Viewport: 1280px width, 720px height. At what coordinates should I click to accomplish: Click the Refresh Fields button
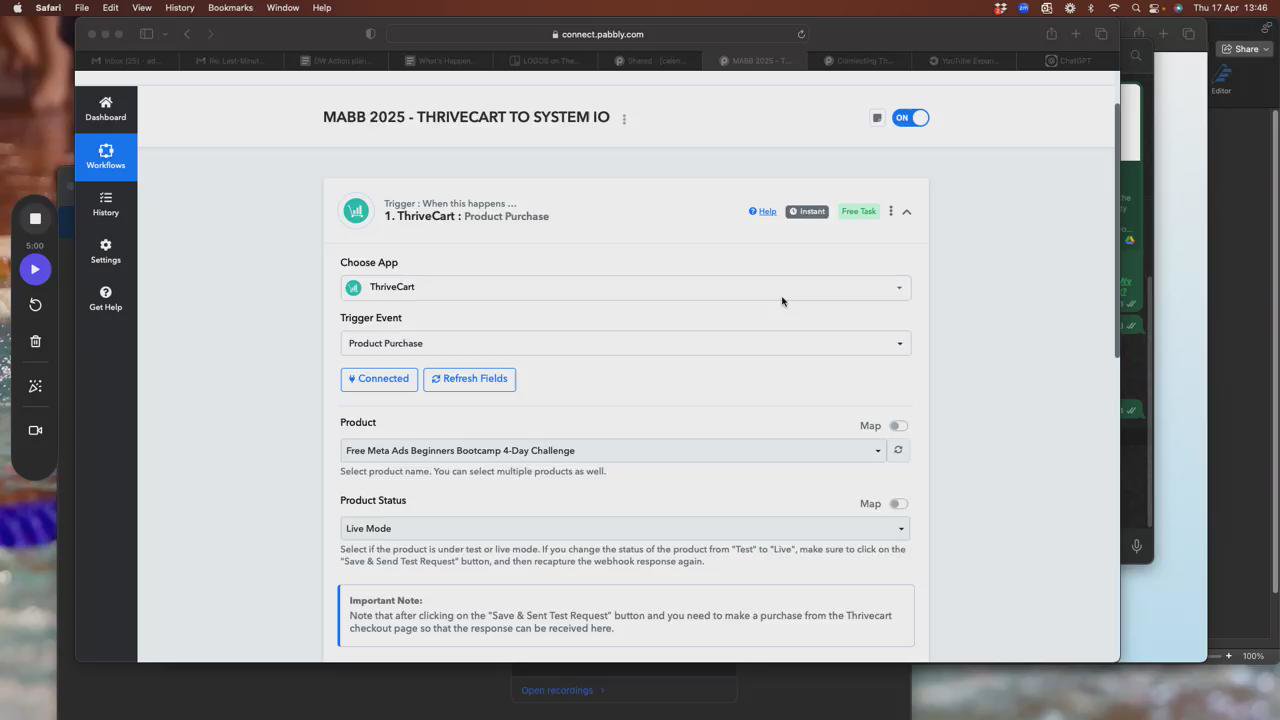[469, 379]
